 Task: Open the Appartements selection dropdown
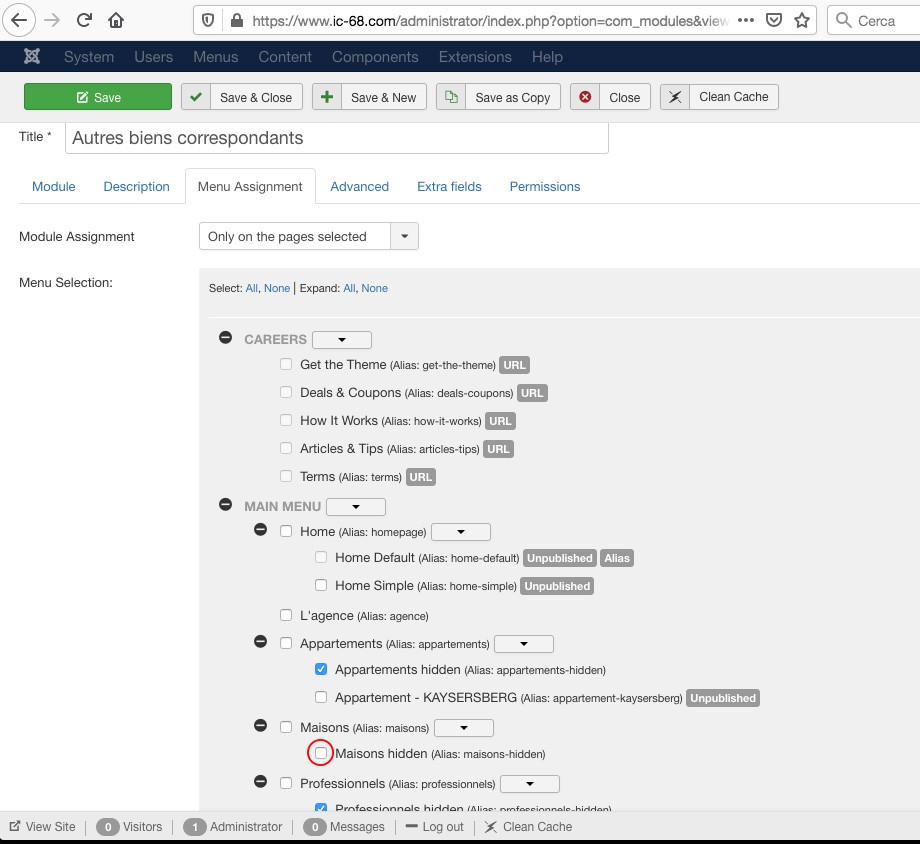[524, 644]
